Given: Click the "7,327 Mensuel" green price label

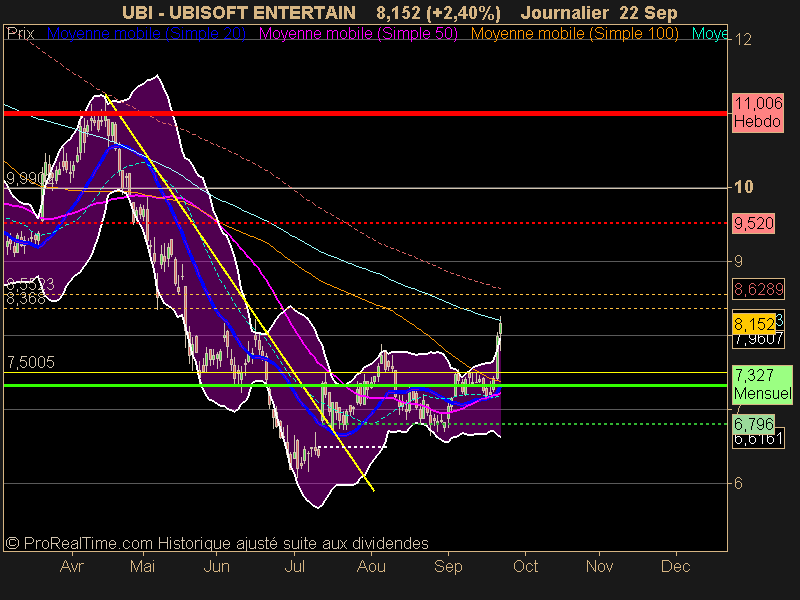Looking at the screenshot, I should coord(762,384).
